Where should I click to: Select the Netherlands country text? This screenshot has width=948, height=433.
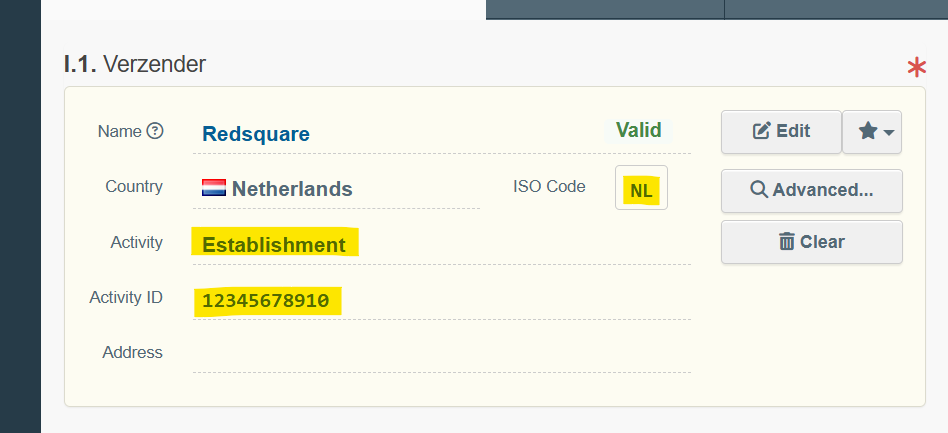tap(292, 189)
